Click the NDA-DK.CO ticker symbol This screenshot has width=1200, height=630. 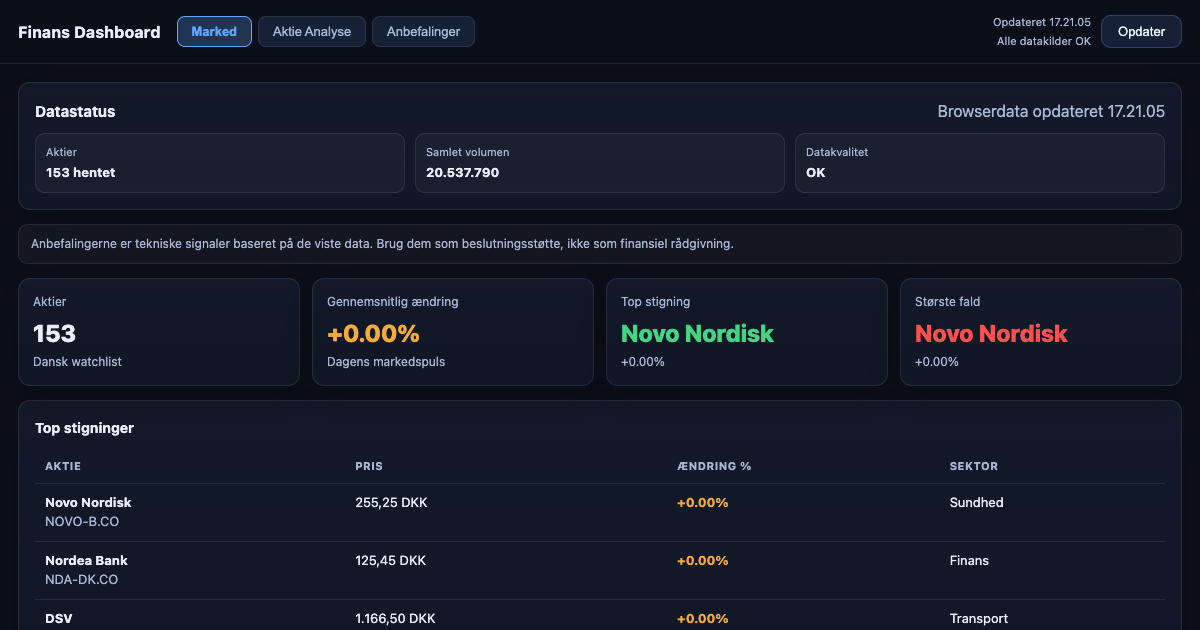coord(81,580)
